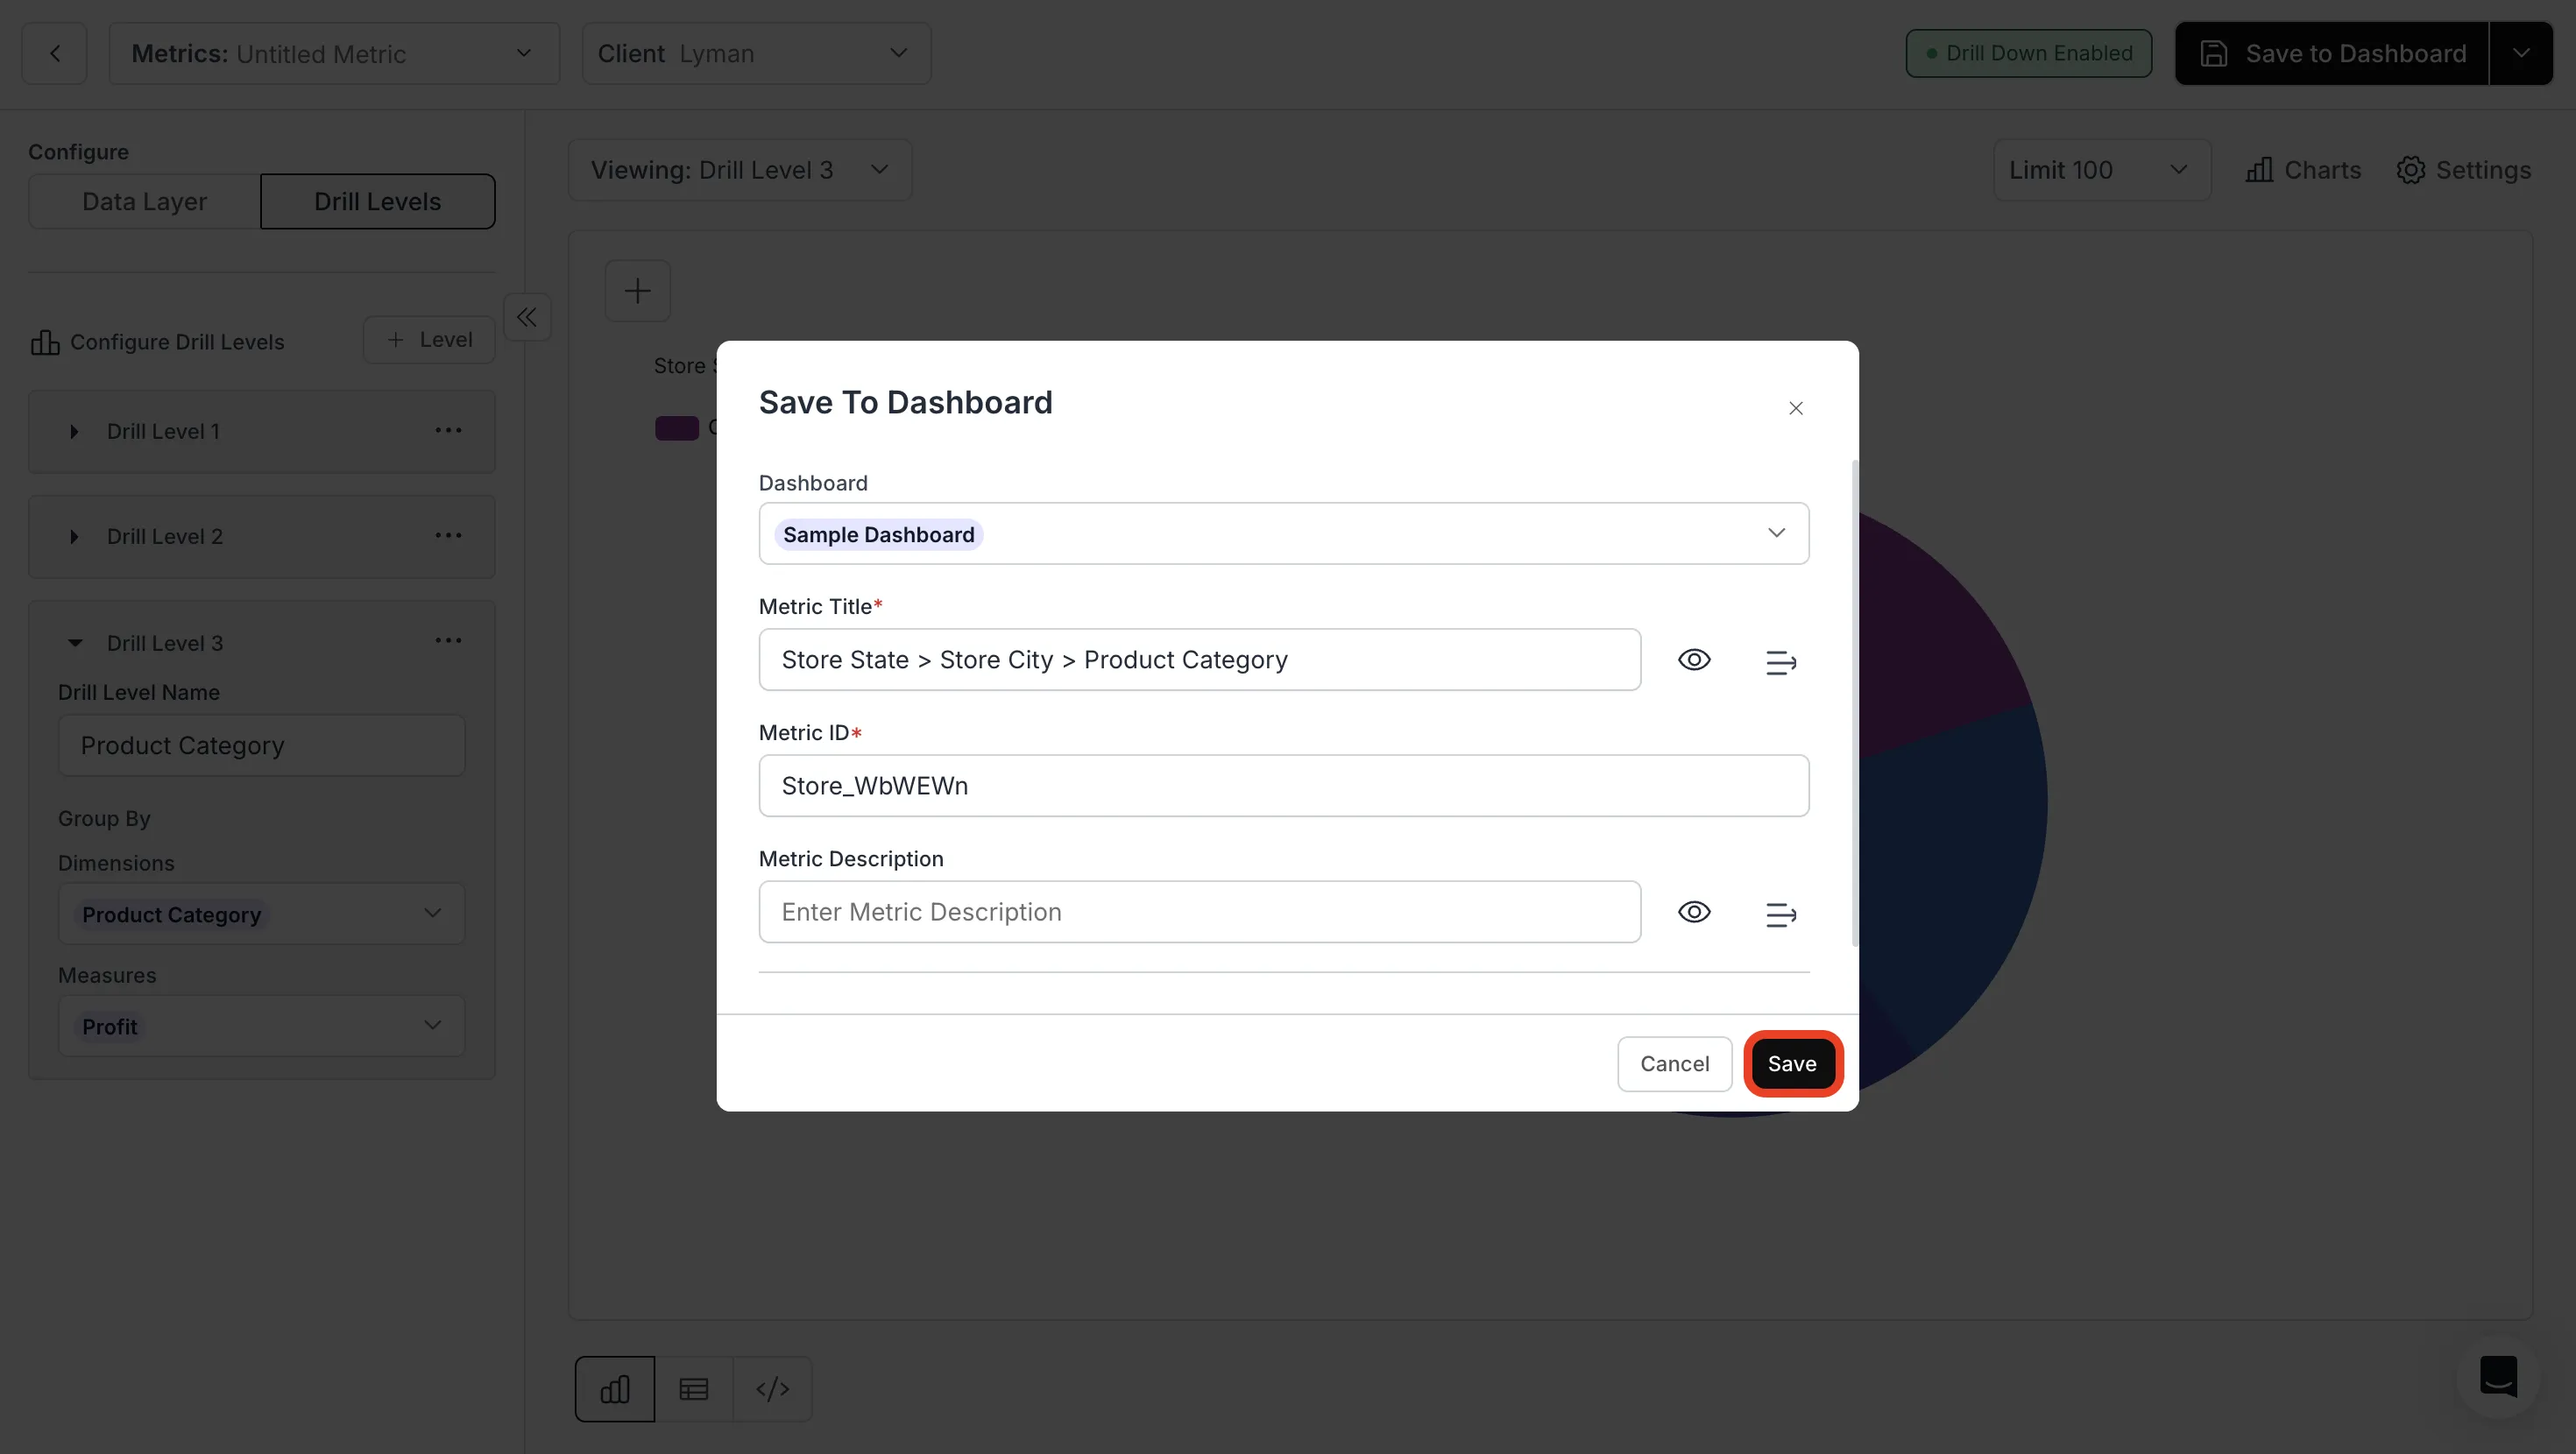Screen dimensions: 2576x1454
Task: Switch to chart view icon
Action: (615, 1389)
